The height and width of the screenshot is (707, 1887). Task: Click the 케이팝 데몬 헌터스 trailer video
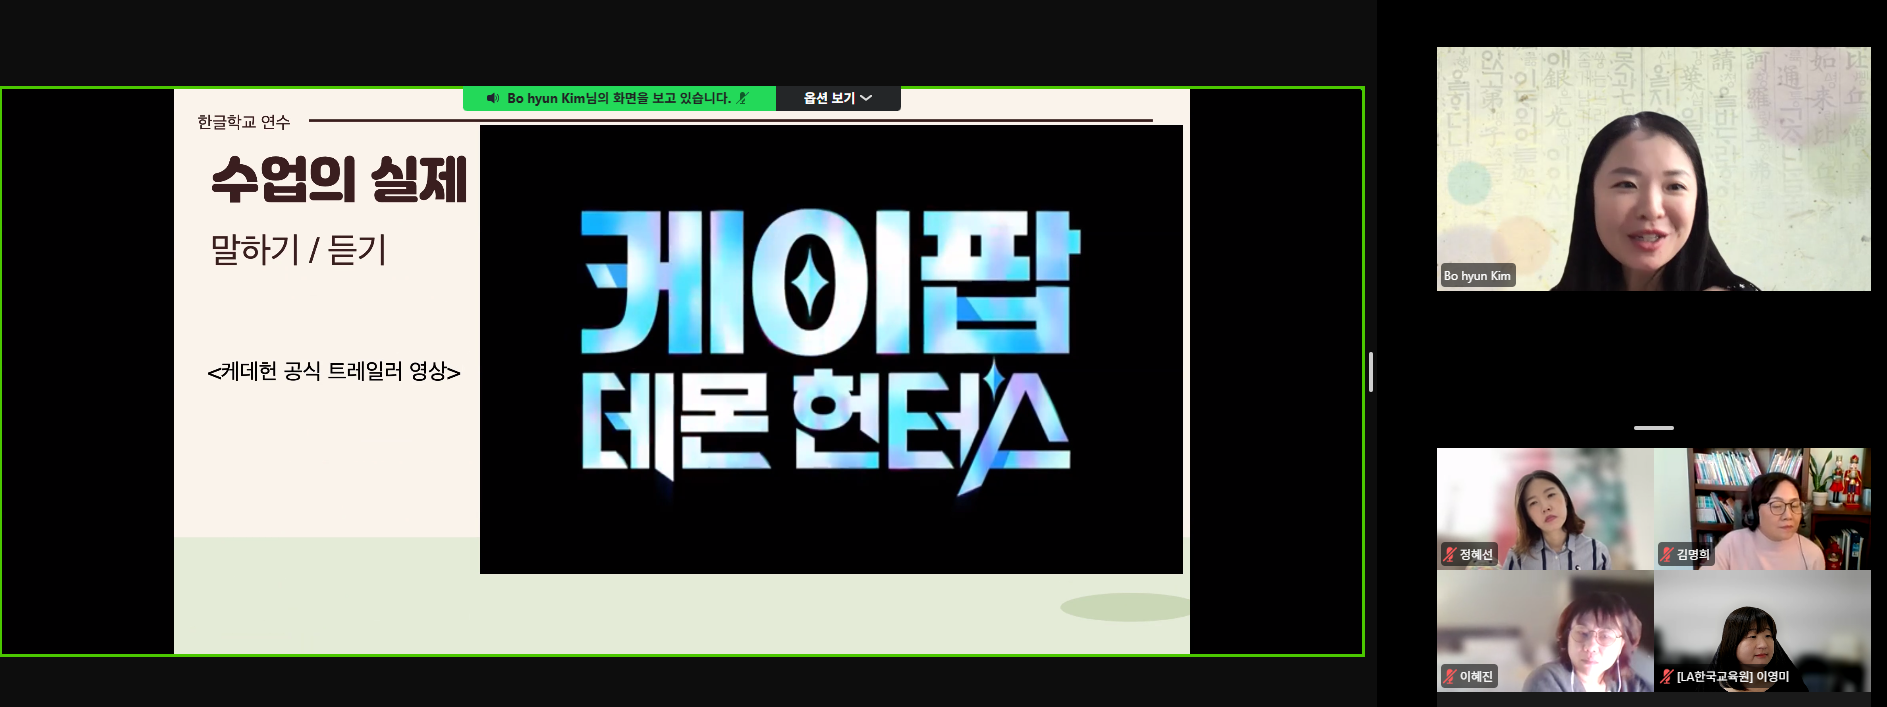pos(831,349)
